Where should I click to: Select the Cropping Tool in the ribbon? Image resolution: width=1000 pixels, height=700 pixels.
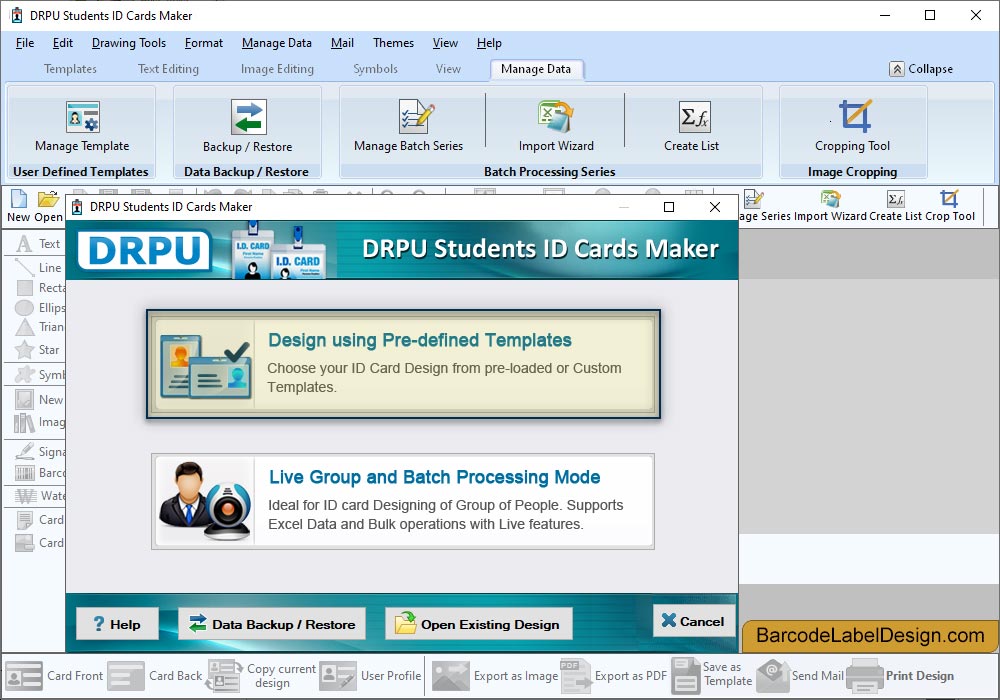coord(853,127)
